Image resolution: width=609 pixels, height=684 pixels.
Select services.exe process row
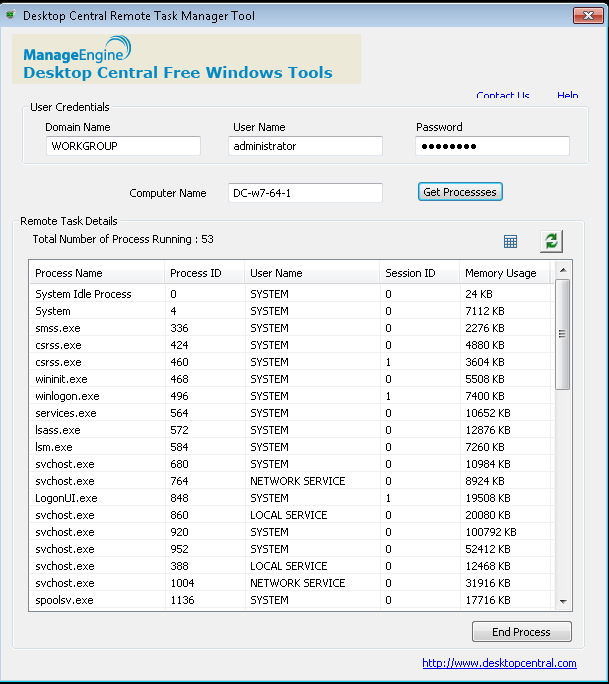pos(291,413)
